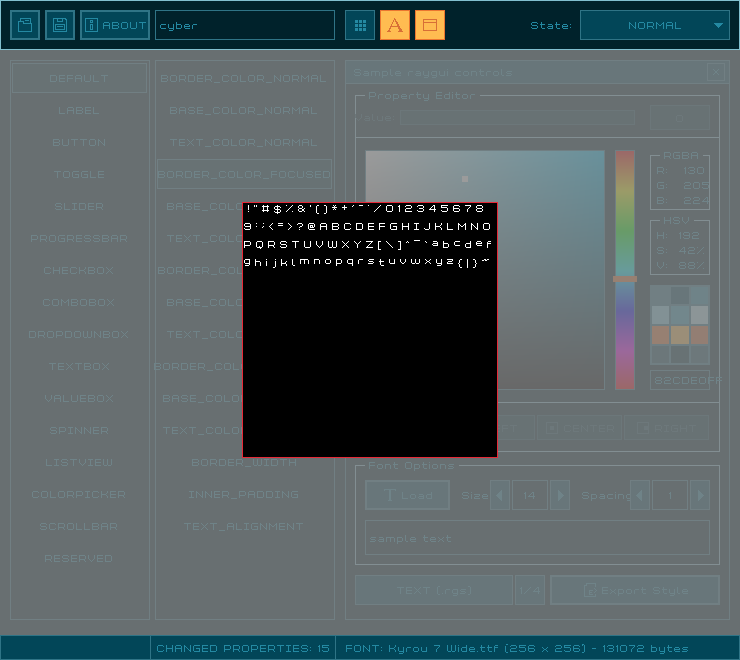Select BUTTON in the controls list
This screenshot has height=660, width=740.
[79, 142]
